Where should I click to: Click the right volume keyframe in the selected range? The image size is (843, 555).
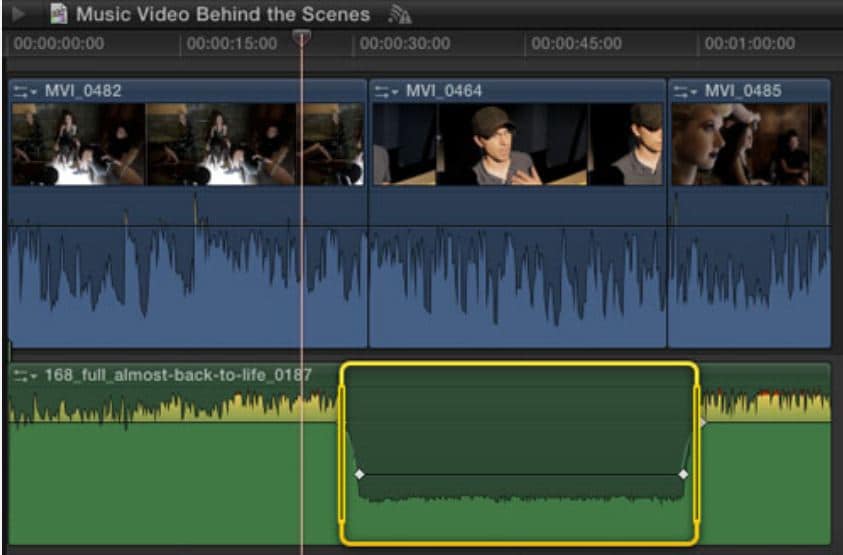pos(683,474)
